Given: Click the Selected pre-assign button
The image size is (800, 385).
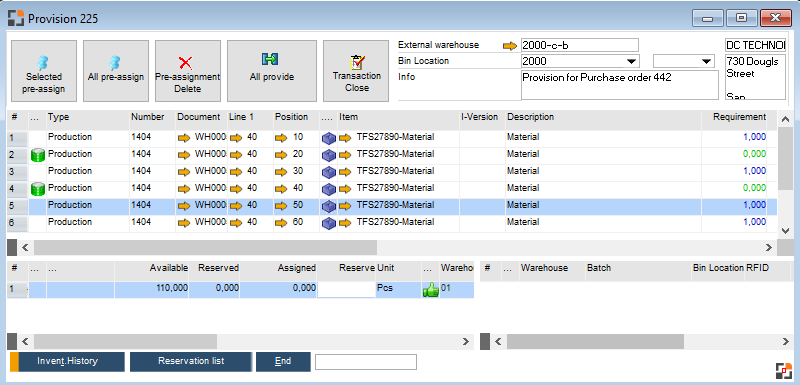Looking at the screenshot, I should coord(44,71).
